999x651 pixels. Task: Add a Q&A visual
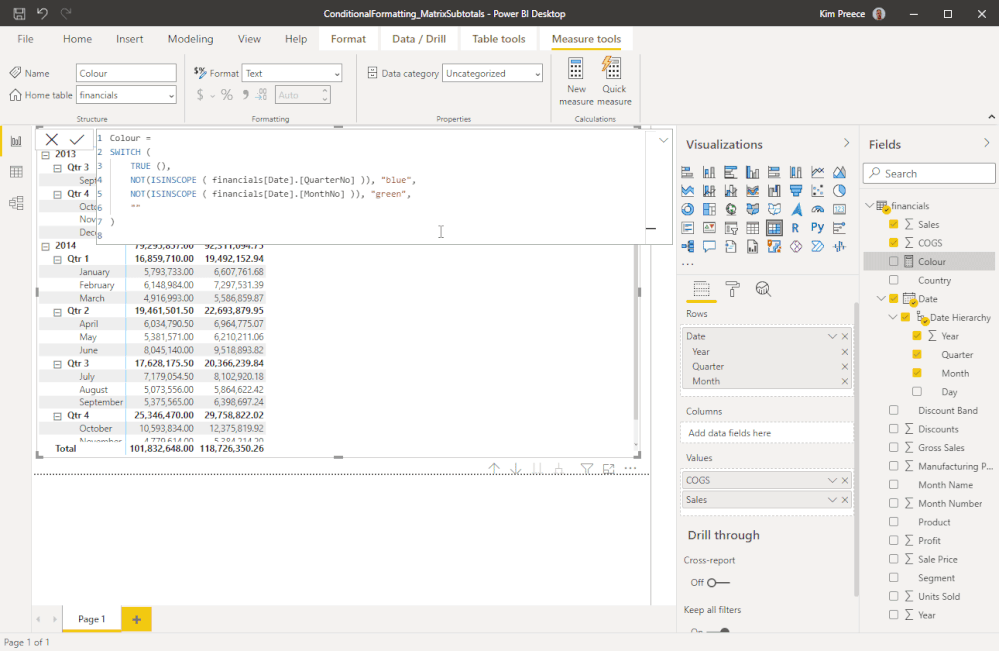(x=709, y=247)
